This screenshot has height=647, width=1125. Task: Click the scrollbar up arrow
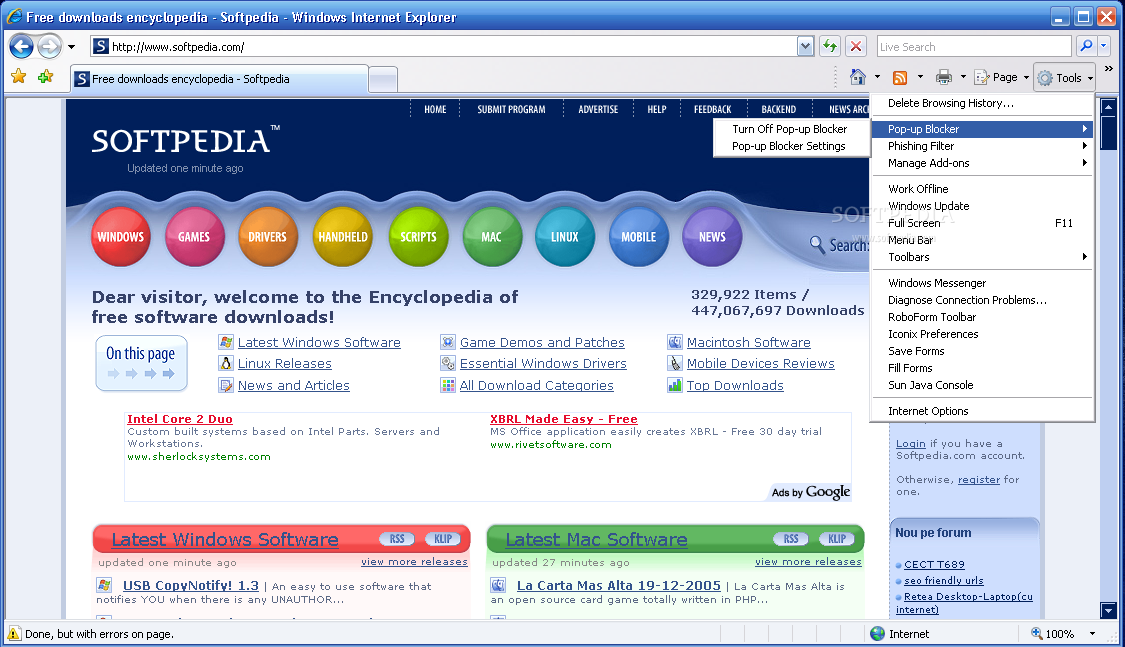pyautogui.click(x=1108, y=108)
